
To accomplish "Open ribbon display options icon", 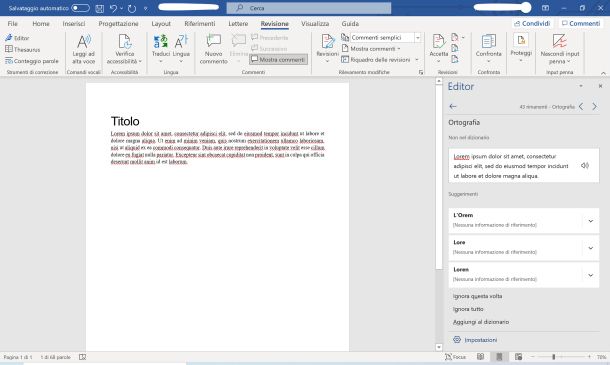I will 545,8.
